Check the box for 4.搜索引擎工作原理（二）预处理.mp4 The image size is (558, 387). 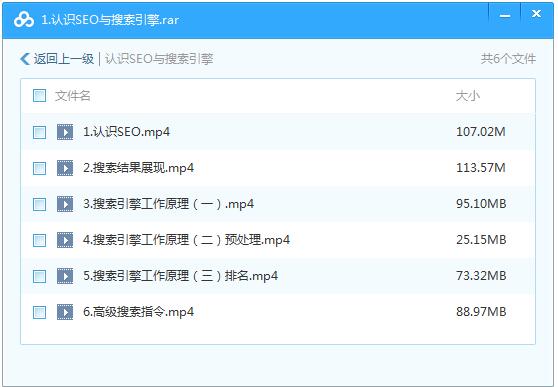(40, 240)
